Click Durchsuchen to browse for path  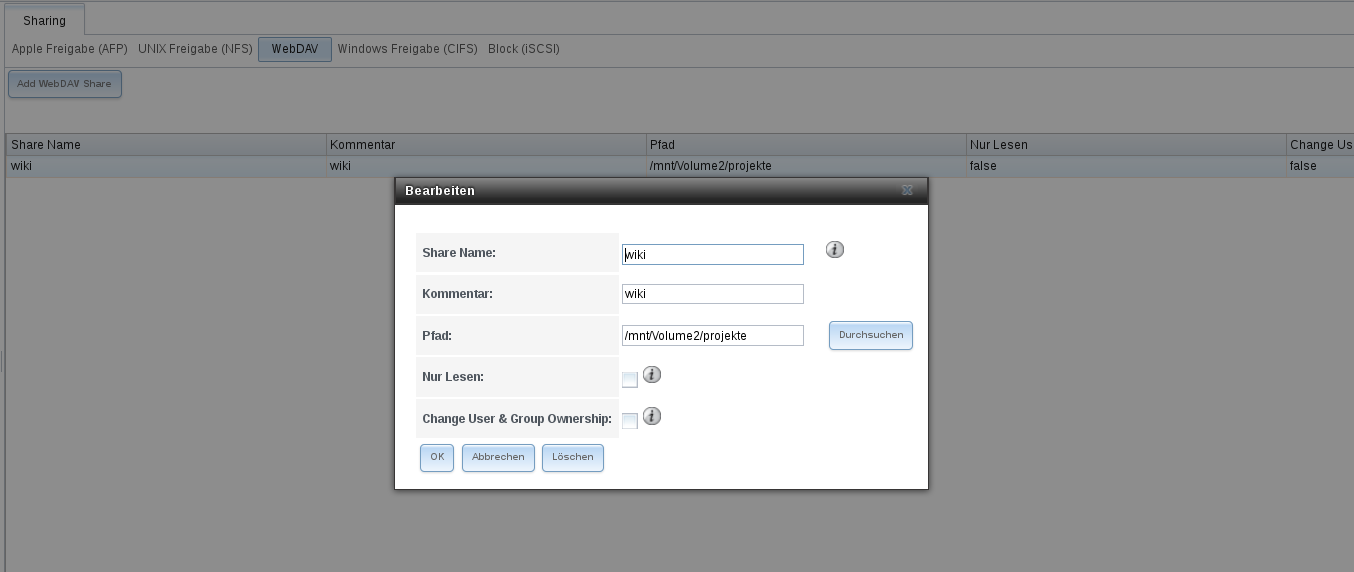point(871,335)
